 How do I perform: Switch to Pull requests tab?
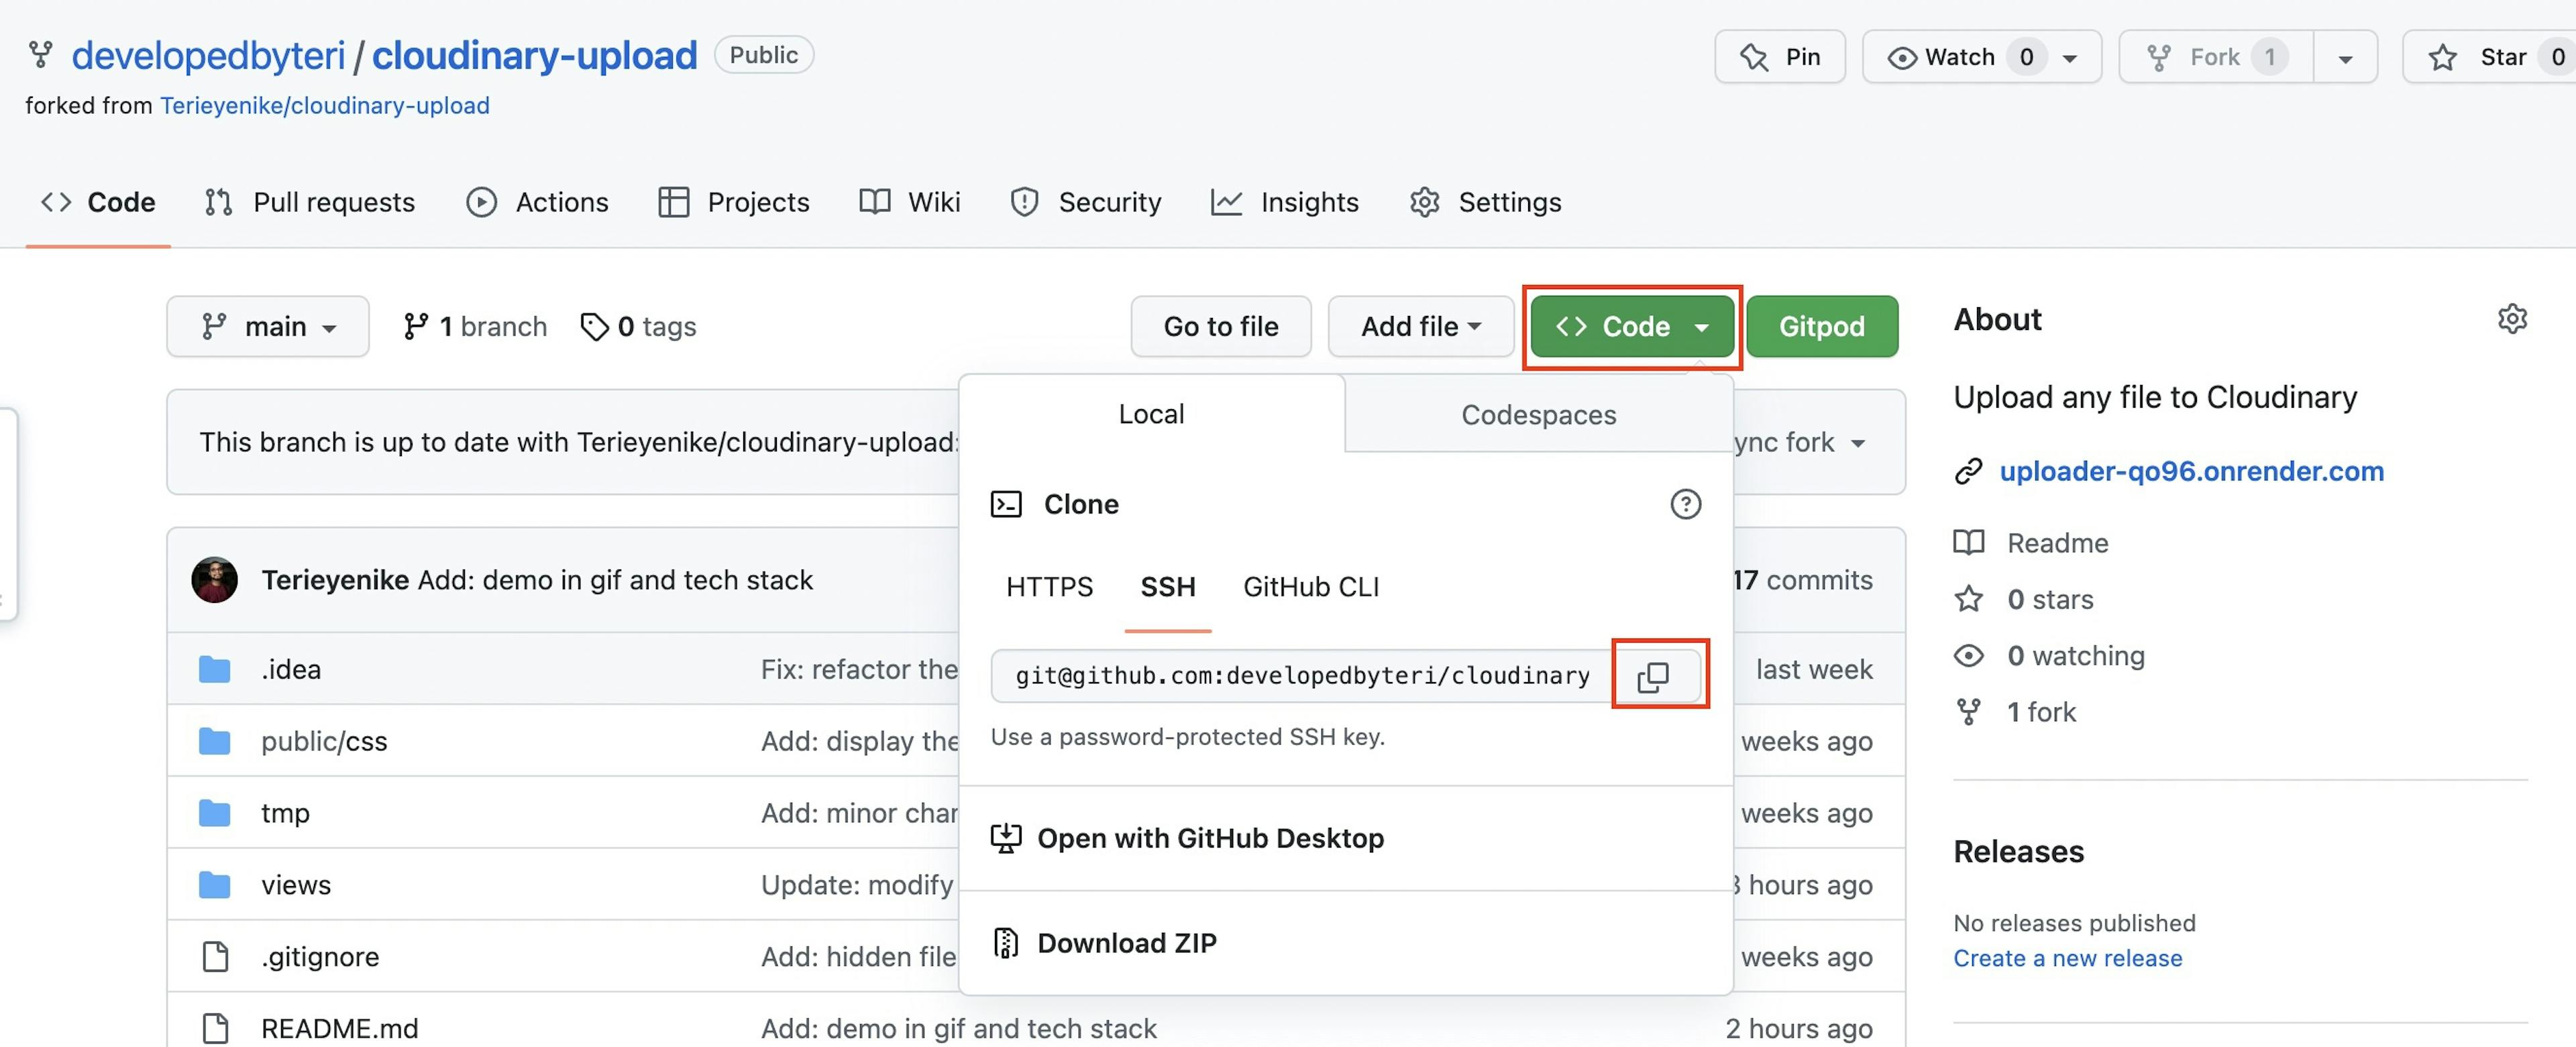(x=309, y=202)
